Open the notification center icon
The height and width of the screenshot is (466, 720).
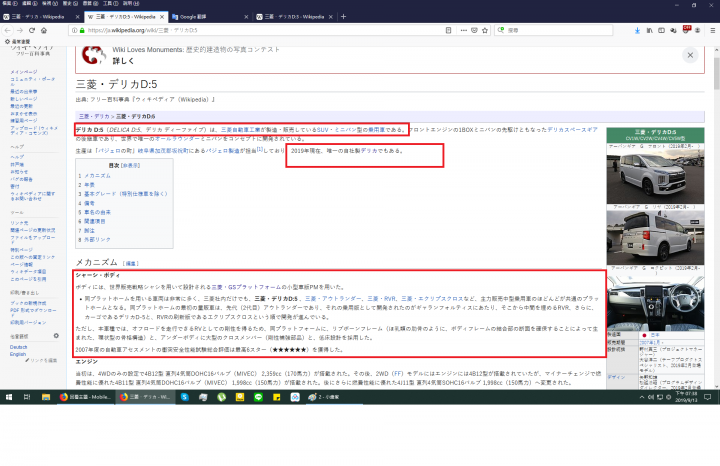[x=708, y=397]
